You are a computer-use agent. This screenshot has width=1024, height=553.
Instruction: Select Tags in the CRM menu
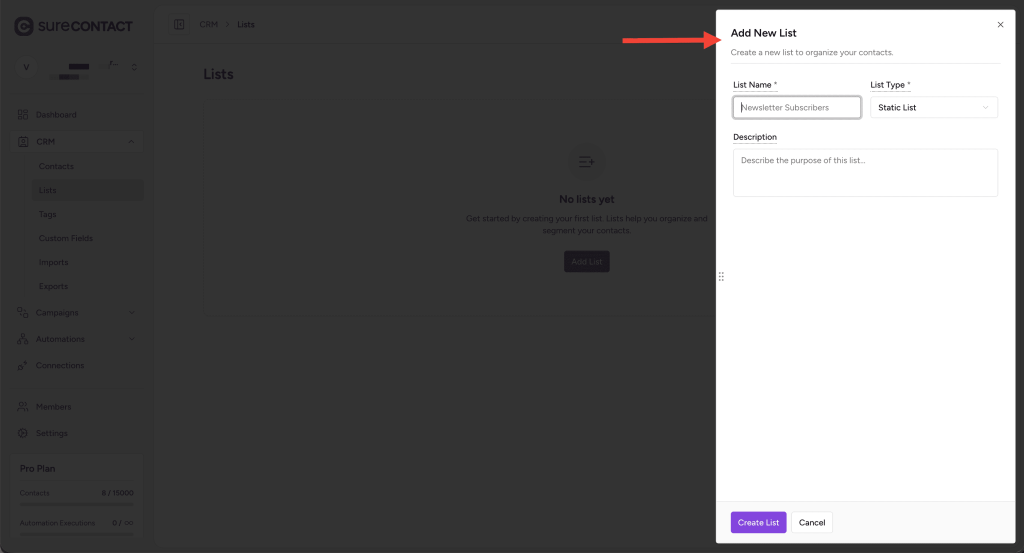(x=48, y=214)
